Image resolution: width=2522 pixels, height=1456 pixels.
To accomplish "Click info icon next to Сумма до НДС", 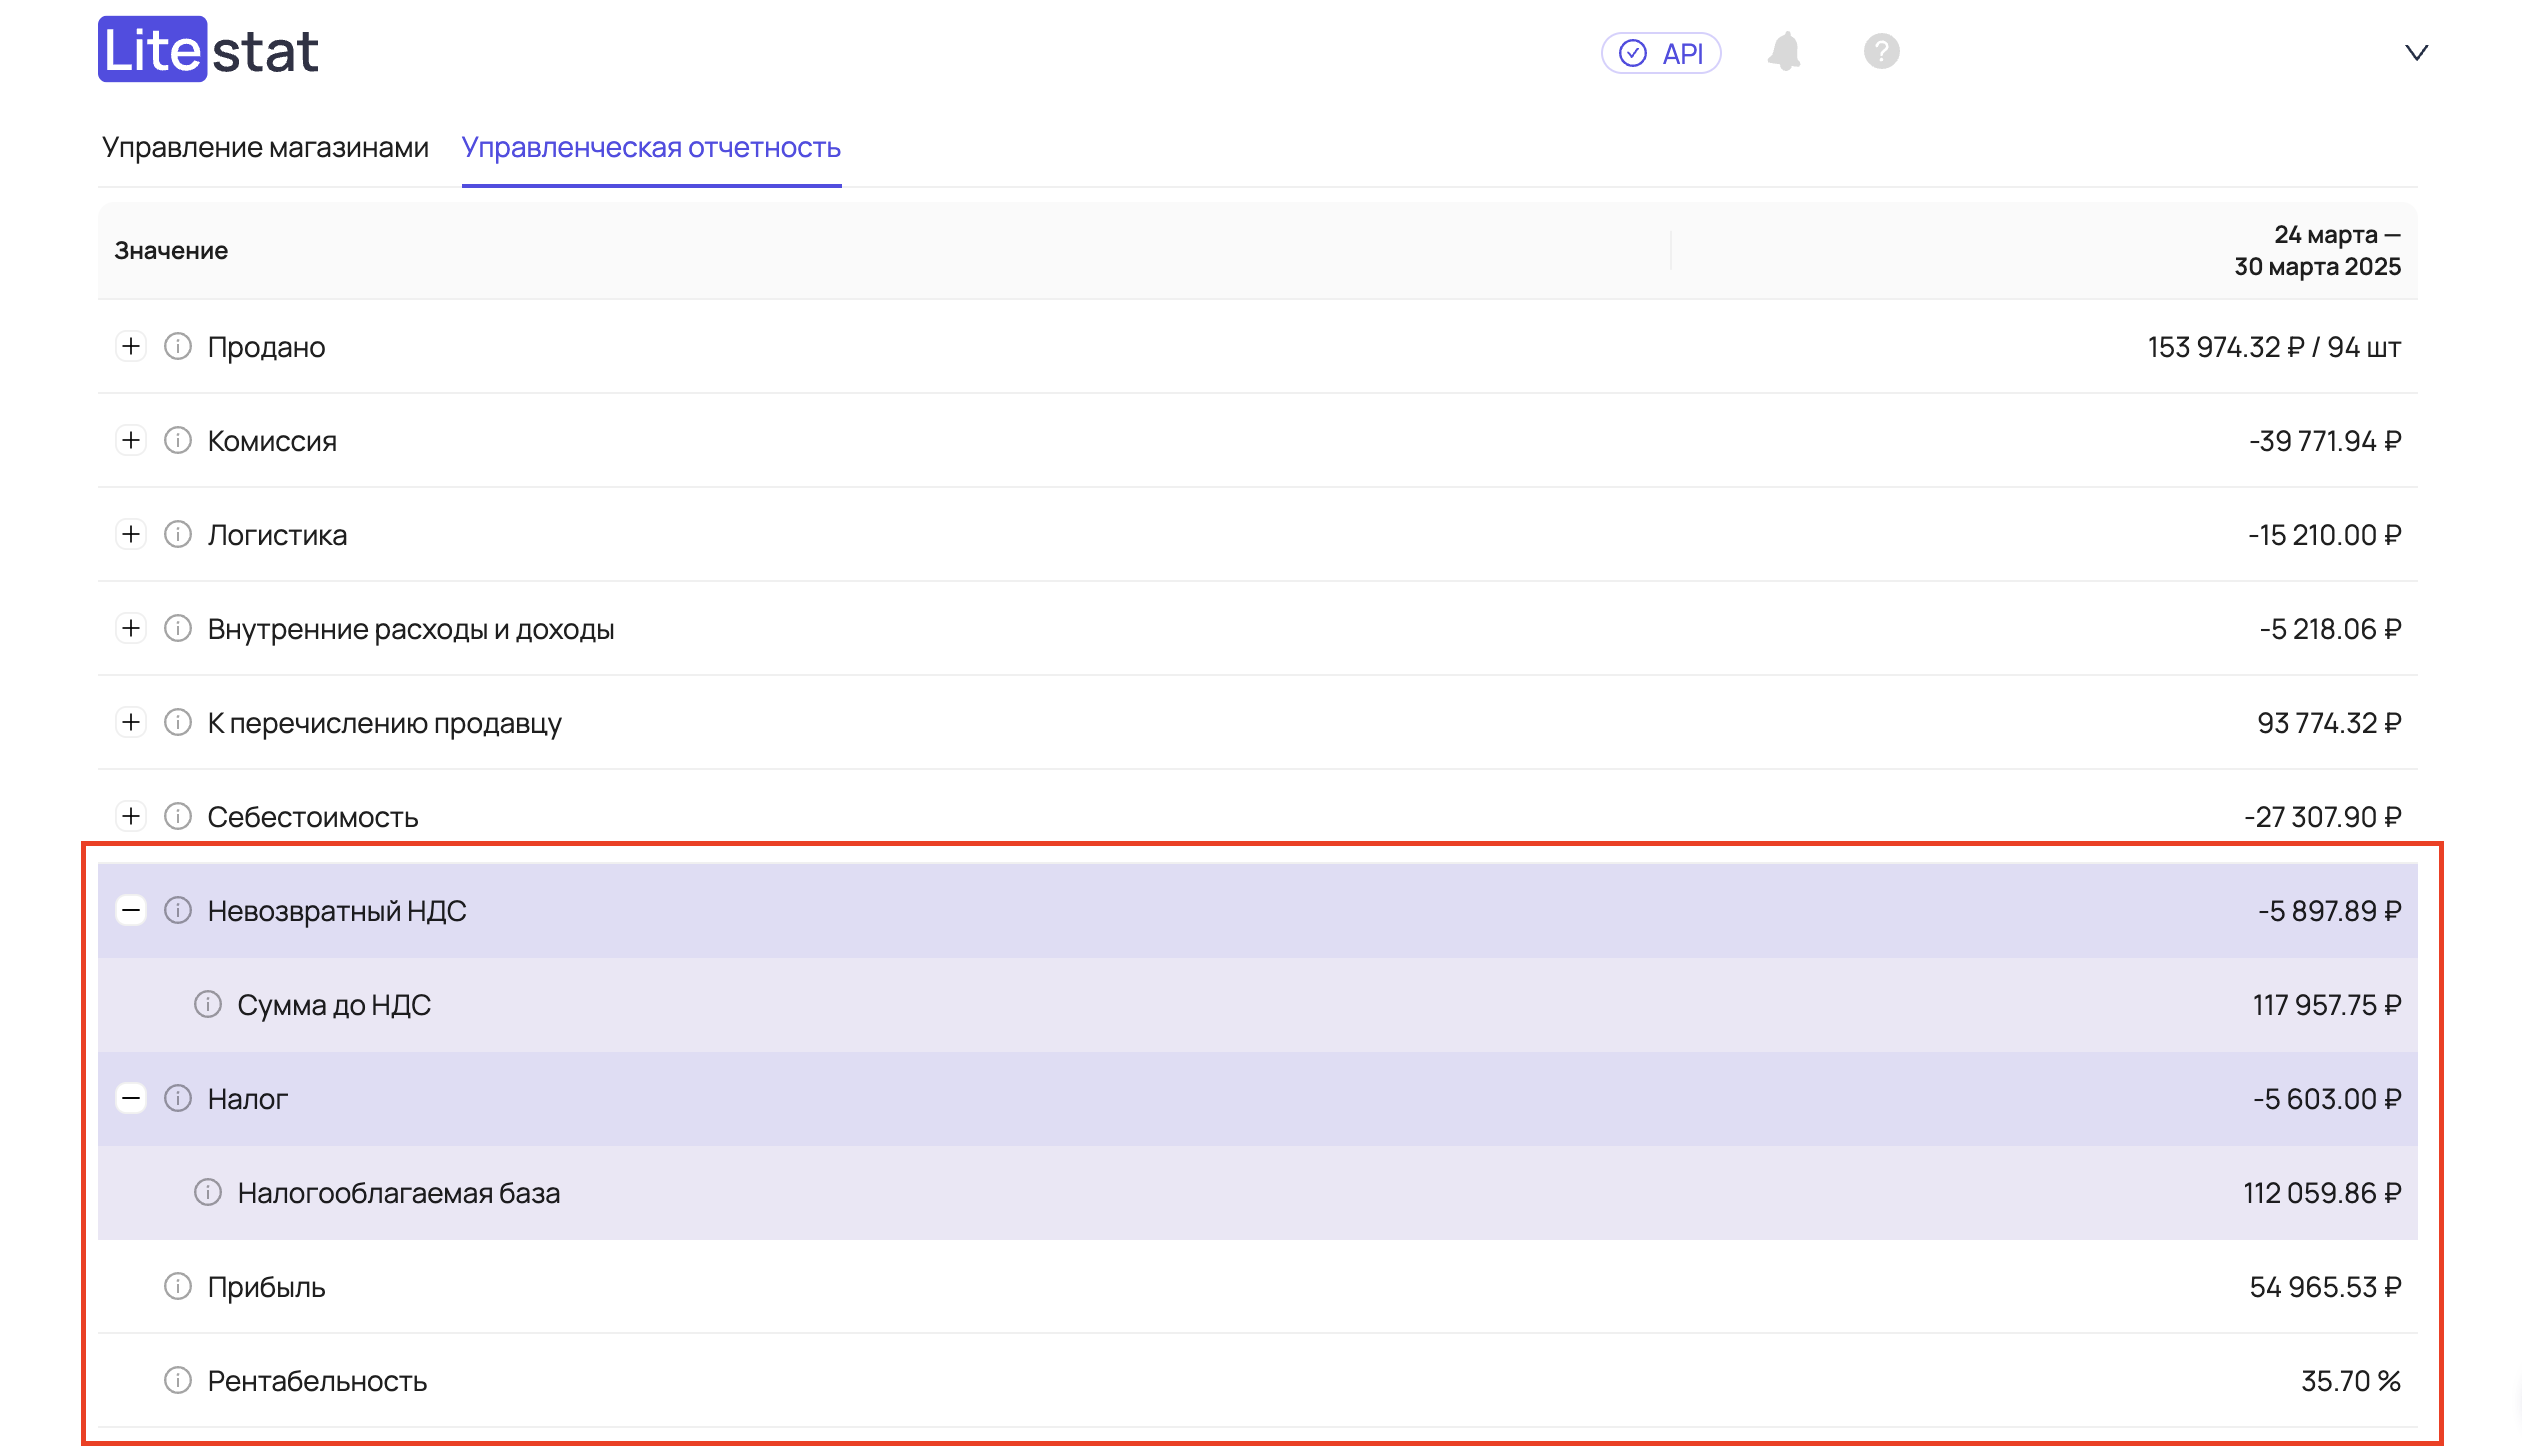I will [x=208, y=1004].
